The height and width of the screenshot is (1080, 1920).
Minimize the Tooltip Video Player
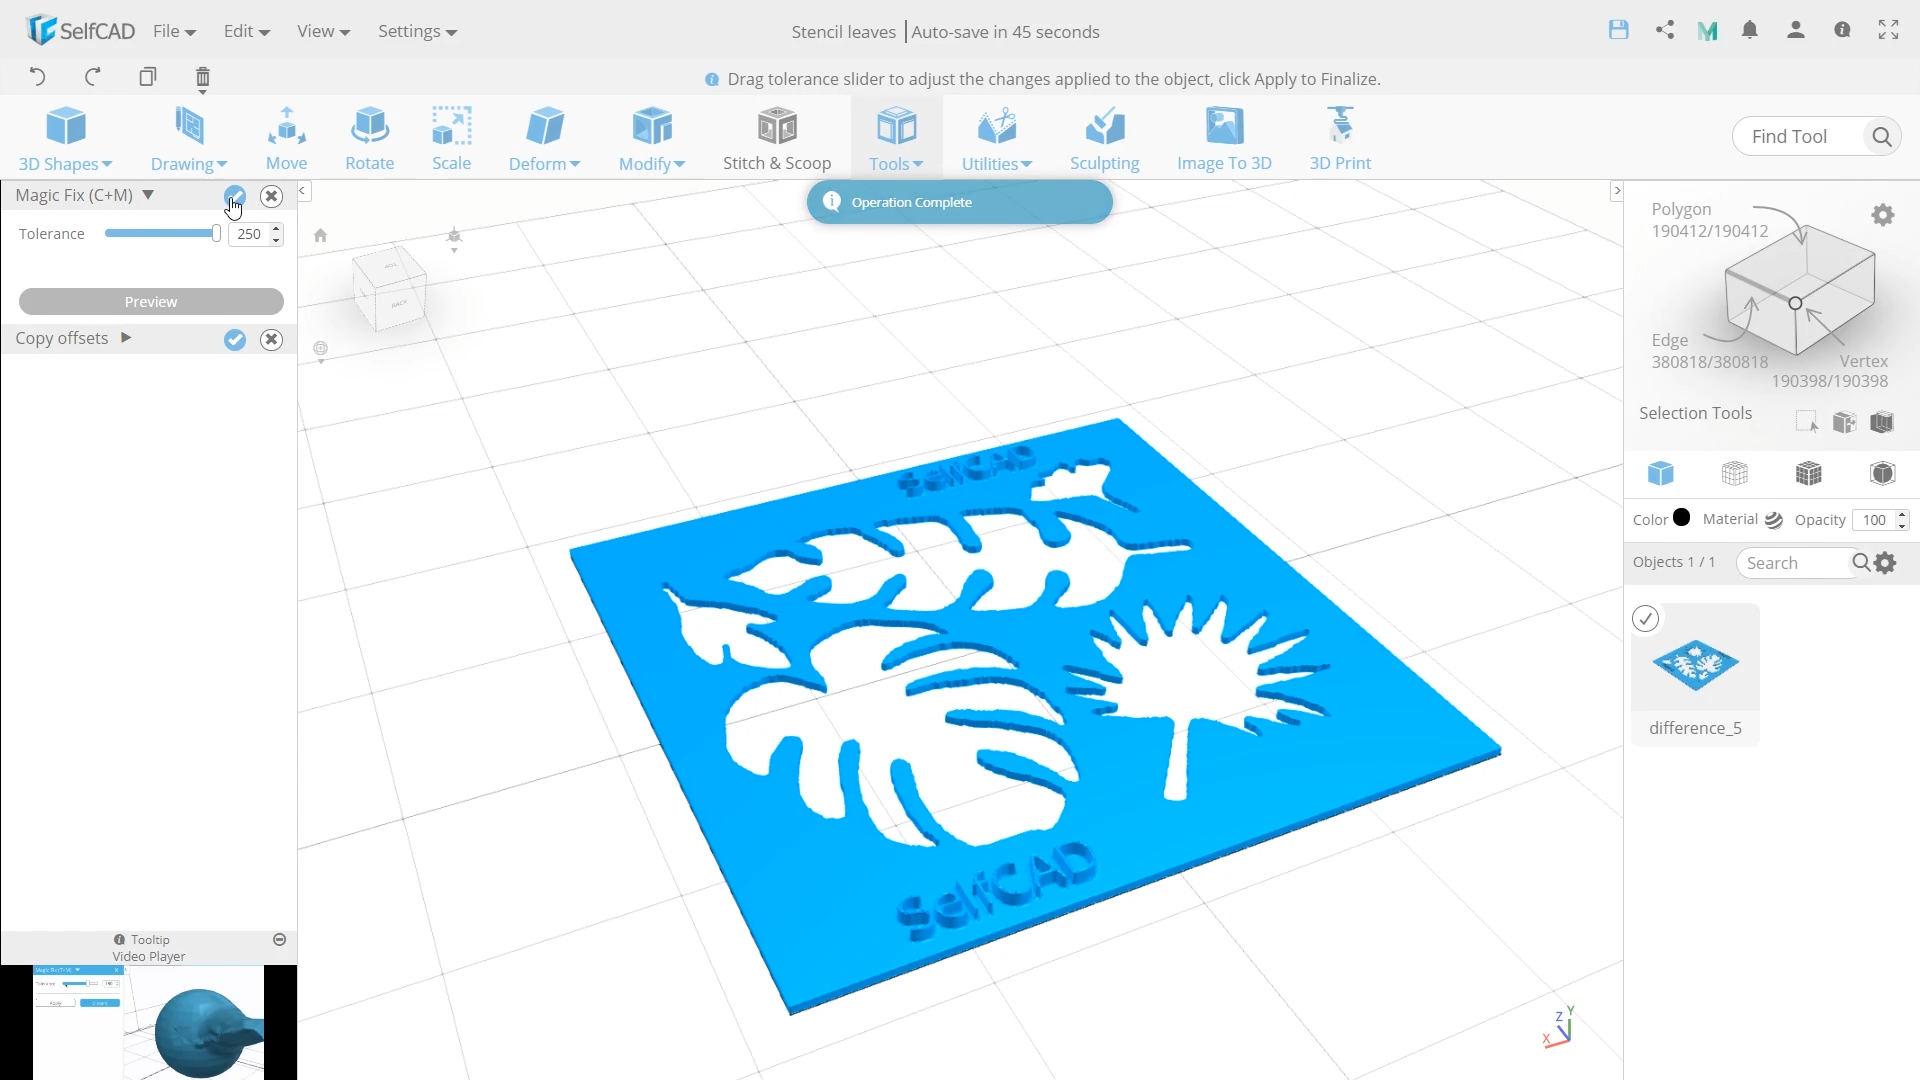[280, 940]
